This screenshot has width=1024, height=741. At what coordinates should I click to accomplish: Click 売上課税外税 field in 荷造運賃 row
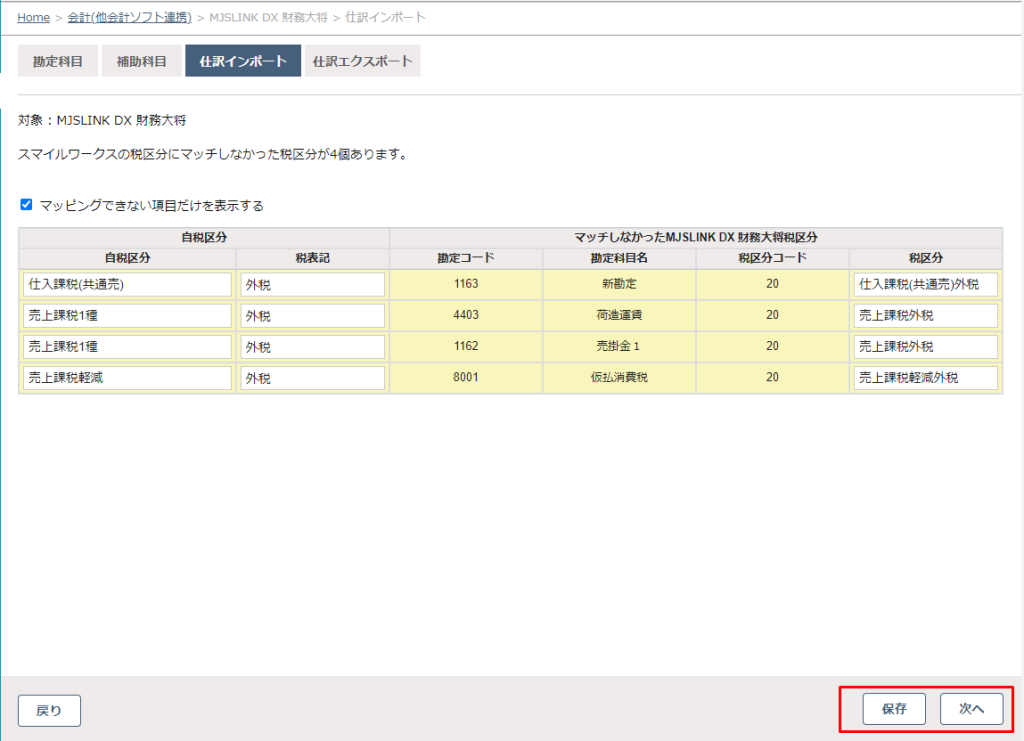point(925,316)
